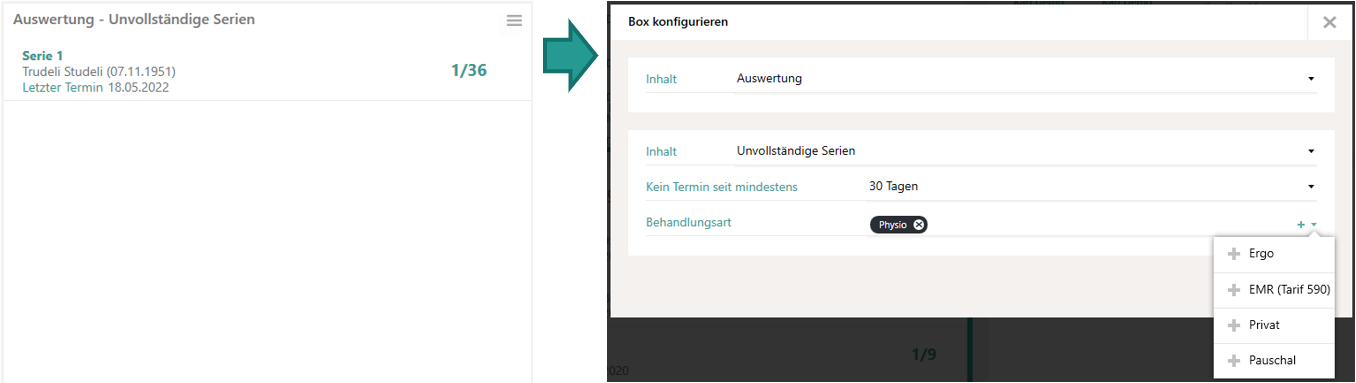Click the Auswertung - Unvollständige Serien heading

134,20
